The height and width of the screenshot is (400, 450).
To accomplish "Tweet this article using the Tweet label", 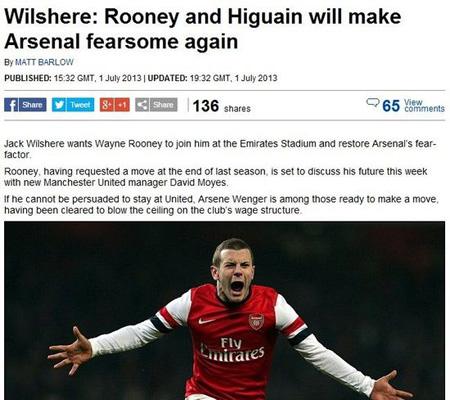I will click(80, 105).
